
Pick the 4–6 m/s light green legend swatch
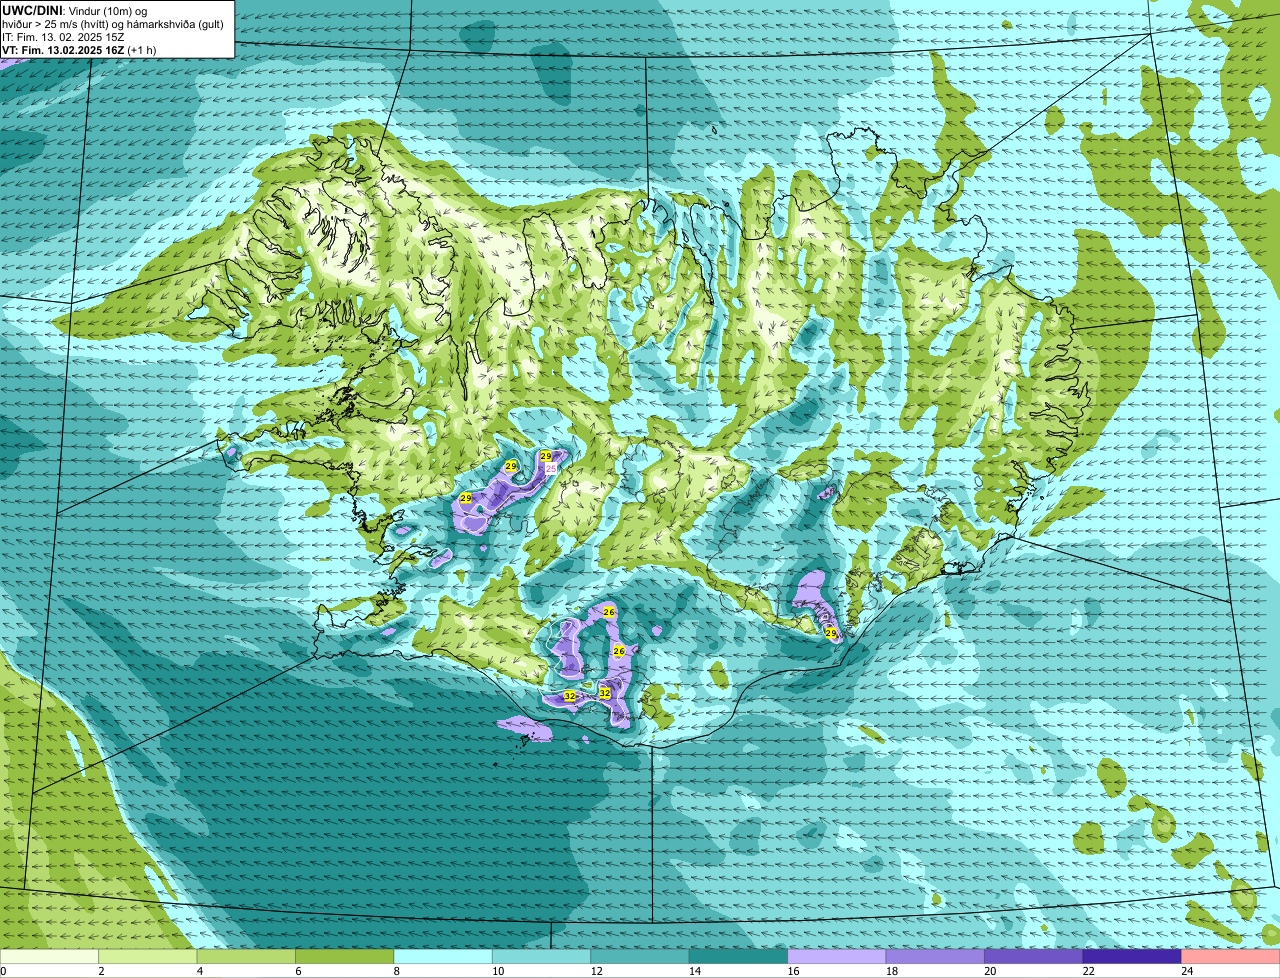pos(246,956)
